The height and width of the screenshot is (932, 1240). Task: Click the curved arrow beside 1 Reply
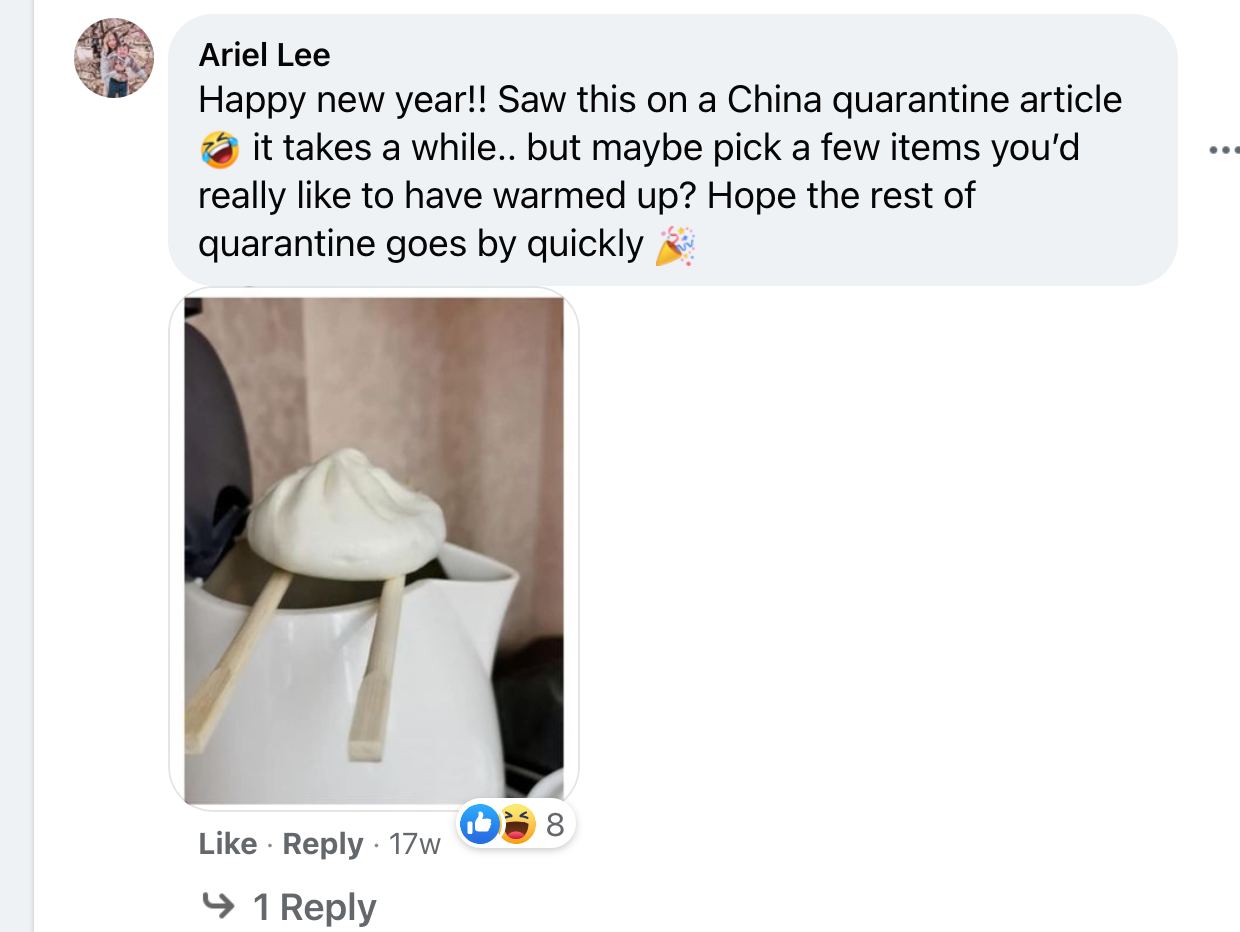point(217,906)
